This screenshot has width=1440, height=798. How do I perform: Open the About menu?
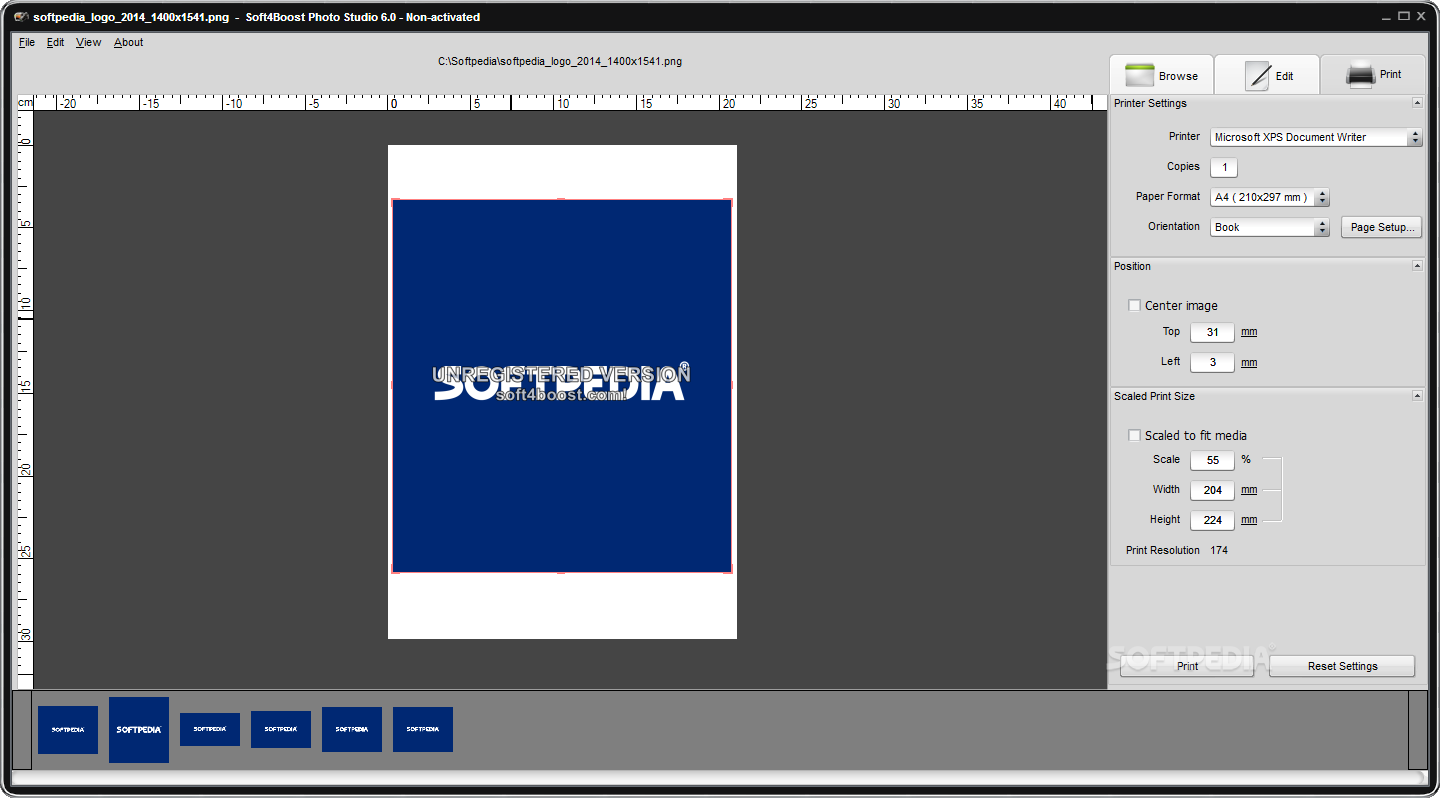[128, 42]
